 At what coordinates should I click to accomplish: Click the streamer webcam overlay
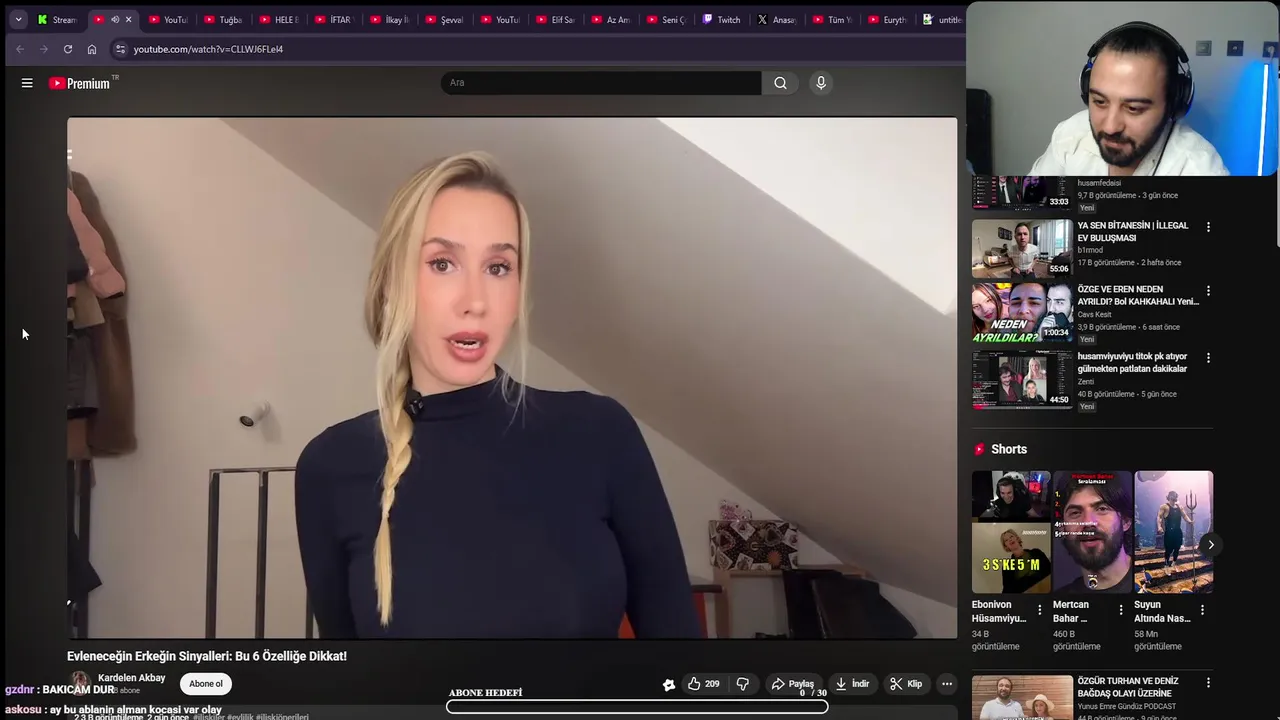click(x=1123, y=88)
